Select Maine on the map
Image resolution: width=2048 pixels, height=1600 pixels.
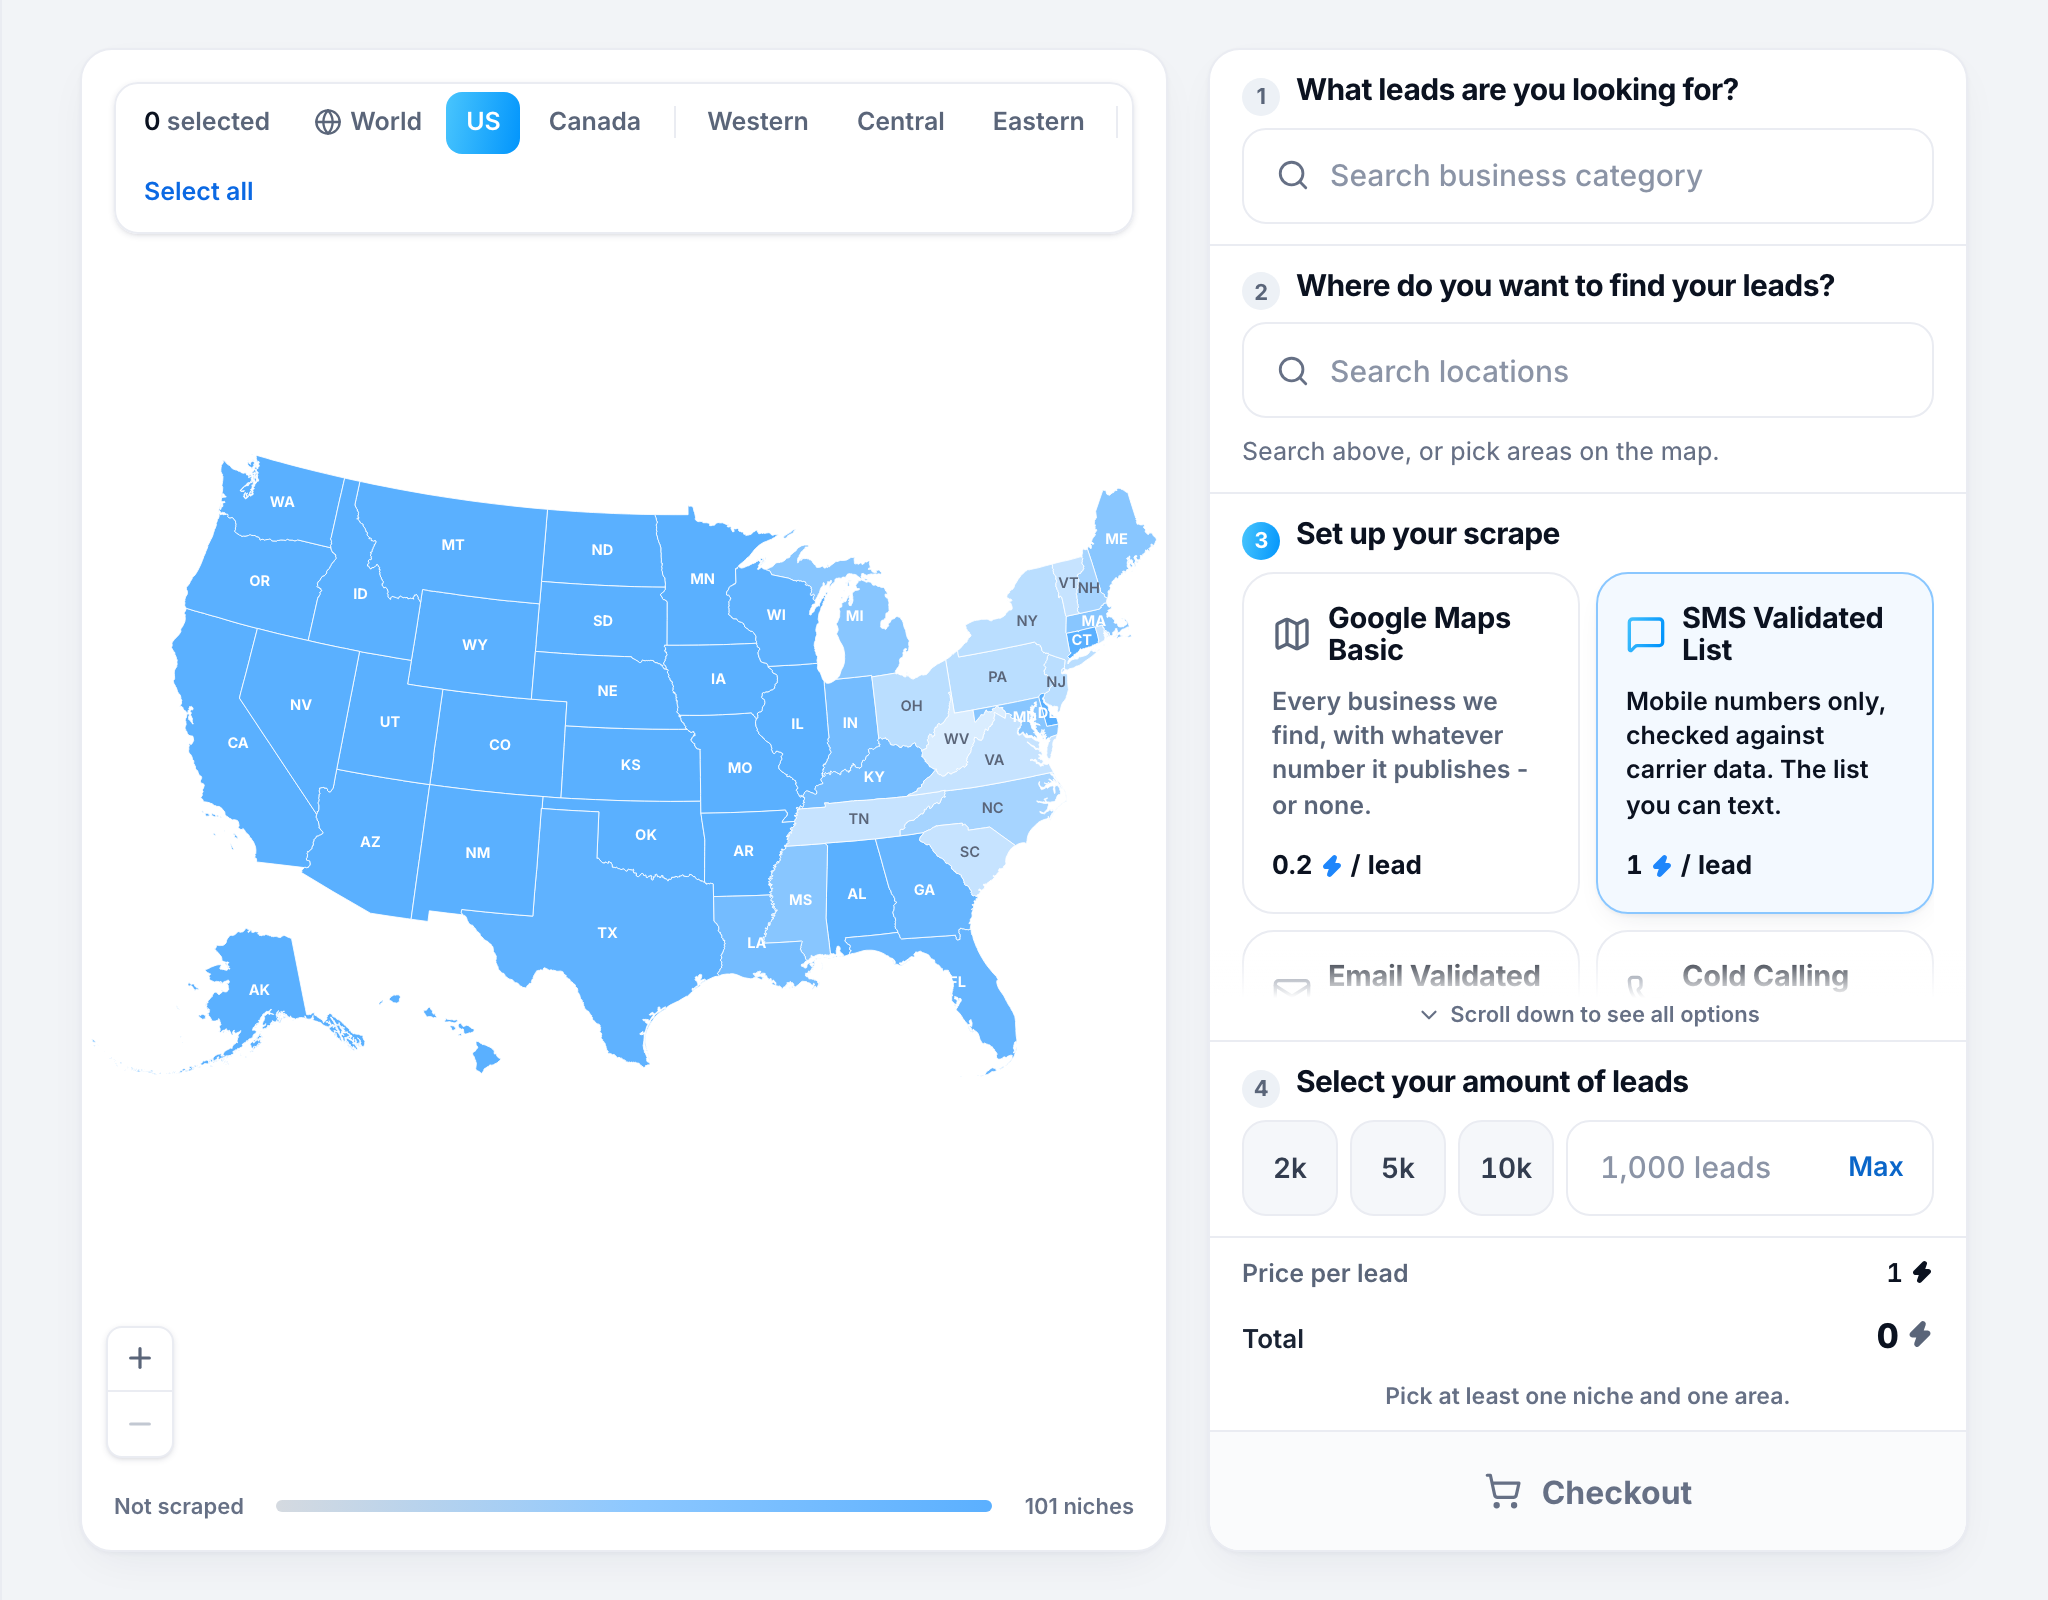click(1116, 539)
